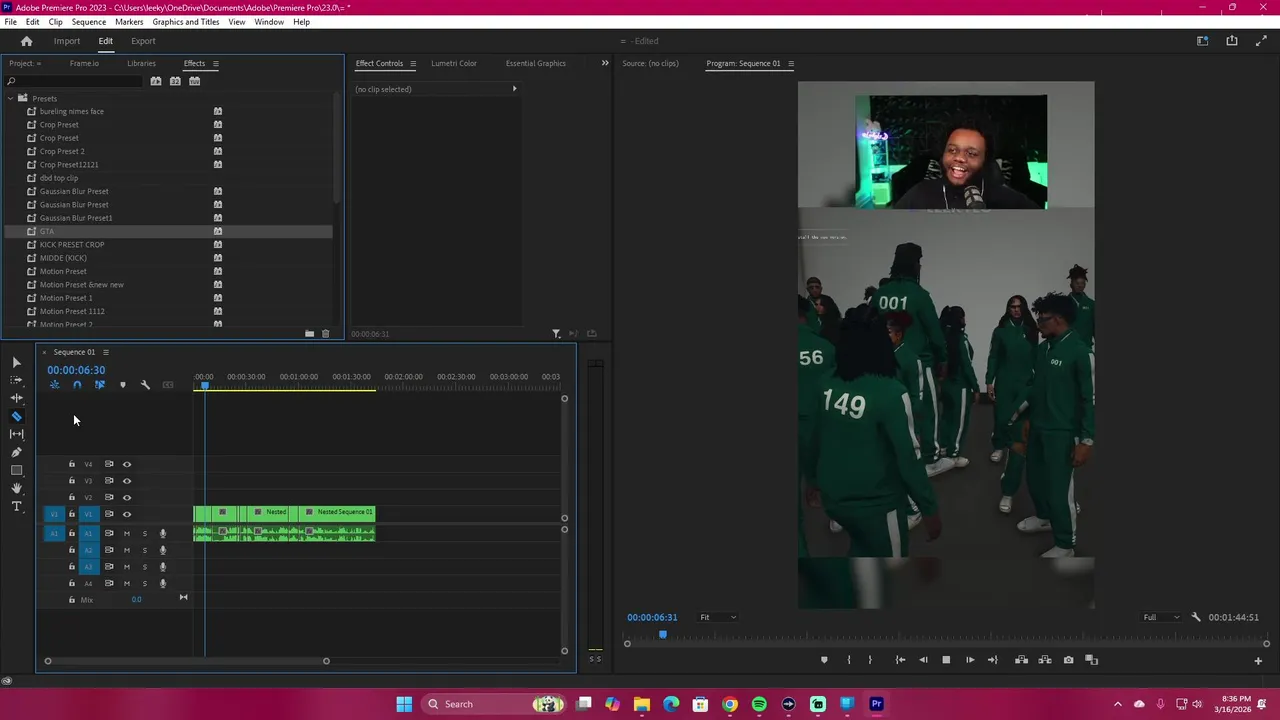Hide video track V3 output

click(127, 481)
